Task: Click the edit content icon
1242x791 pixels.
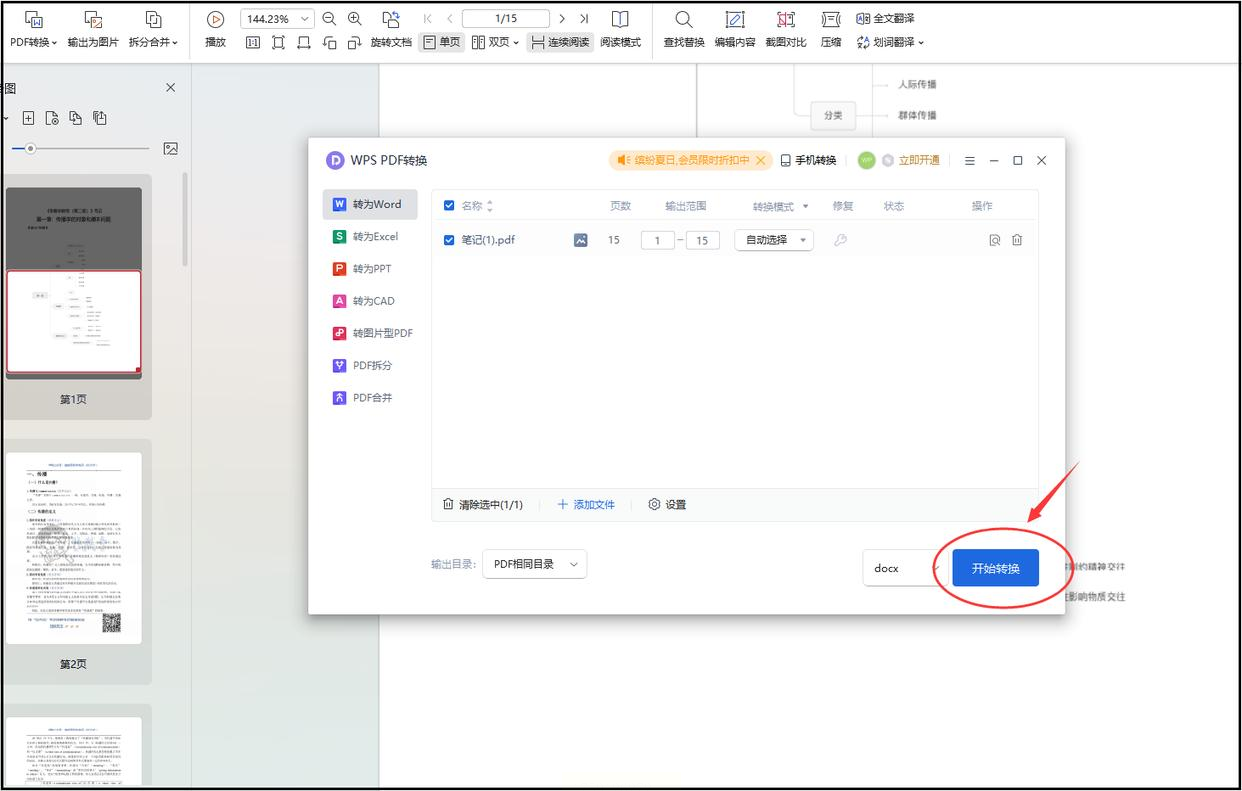Action: click(x=735, y=19)
